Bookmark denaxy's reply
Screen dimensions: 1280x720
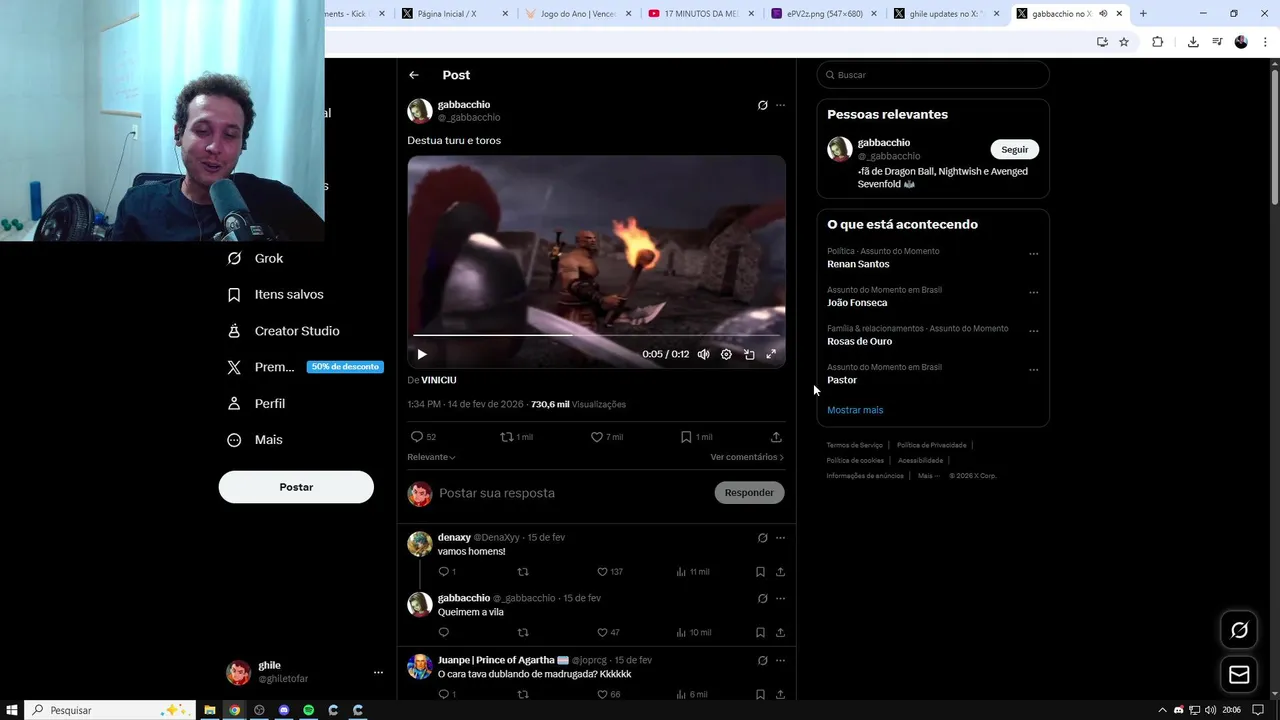tap(760, 572)
